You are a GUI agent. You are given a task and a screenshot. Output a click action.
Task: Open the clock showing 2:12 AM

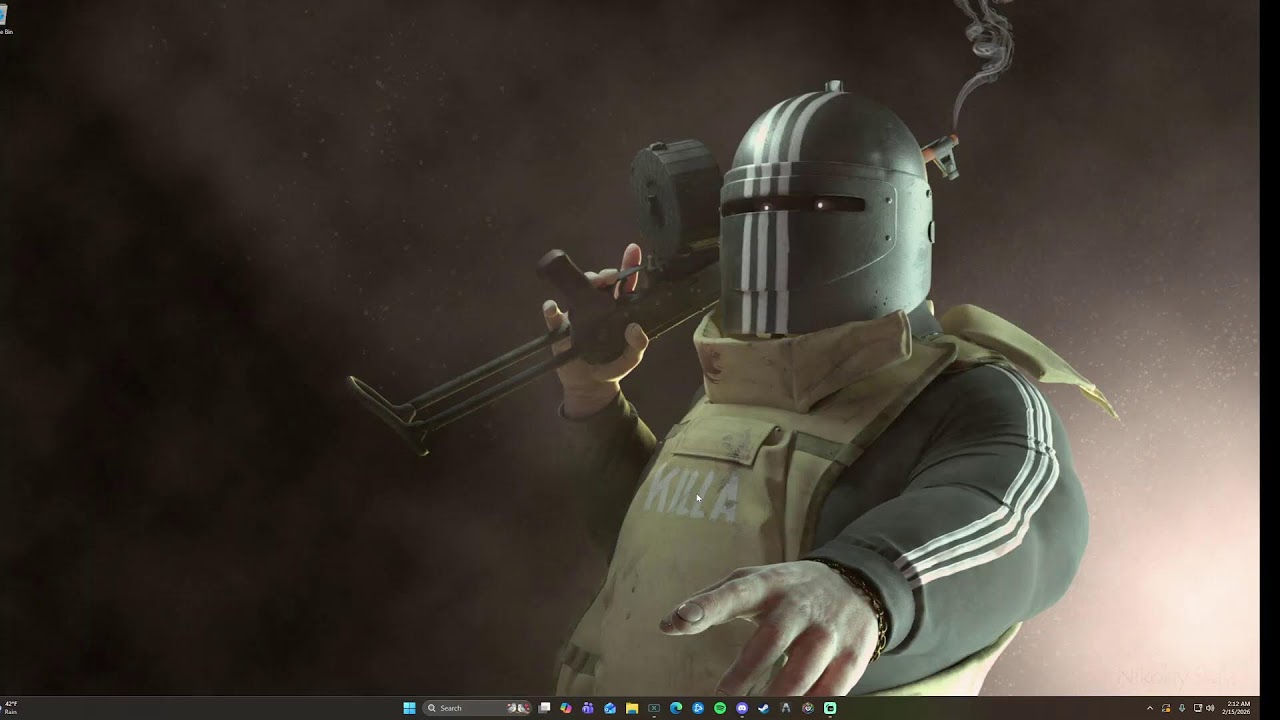1238,708
